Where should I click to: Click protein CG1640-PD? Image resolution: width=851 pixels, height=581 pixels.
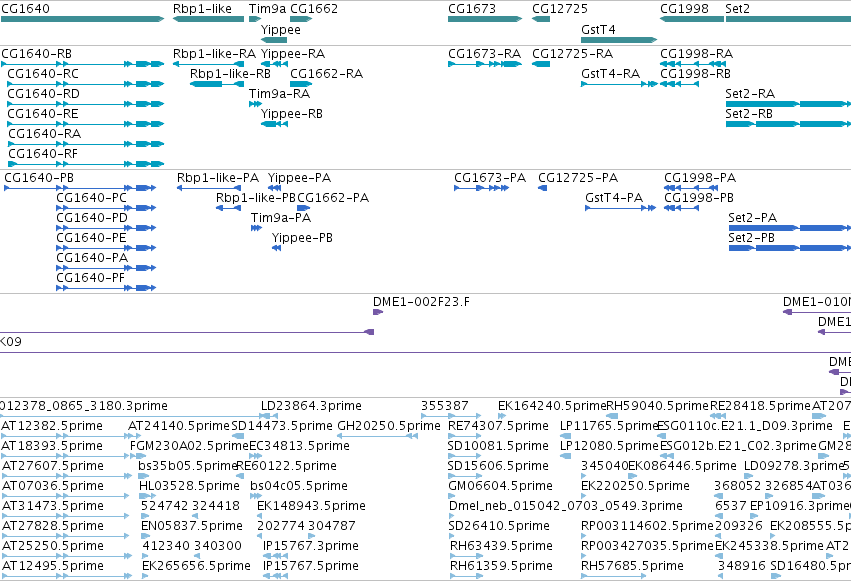point(106,228)
